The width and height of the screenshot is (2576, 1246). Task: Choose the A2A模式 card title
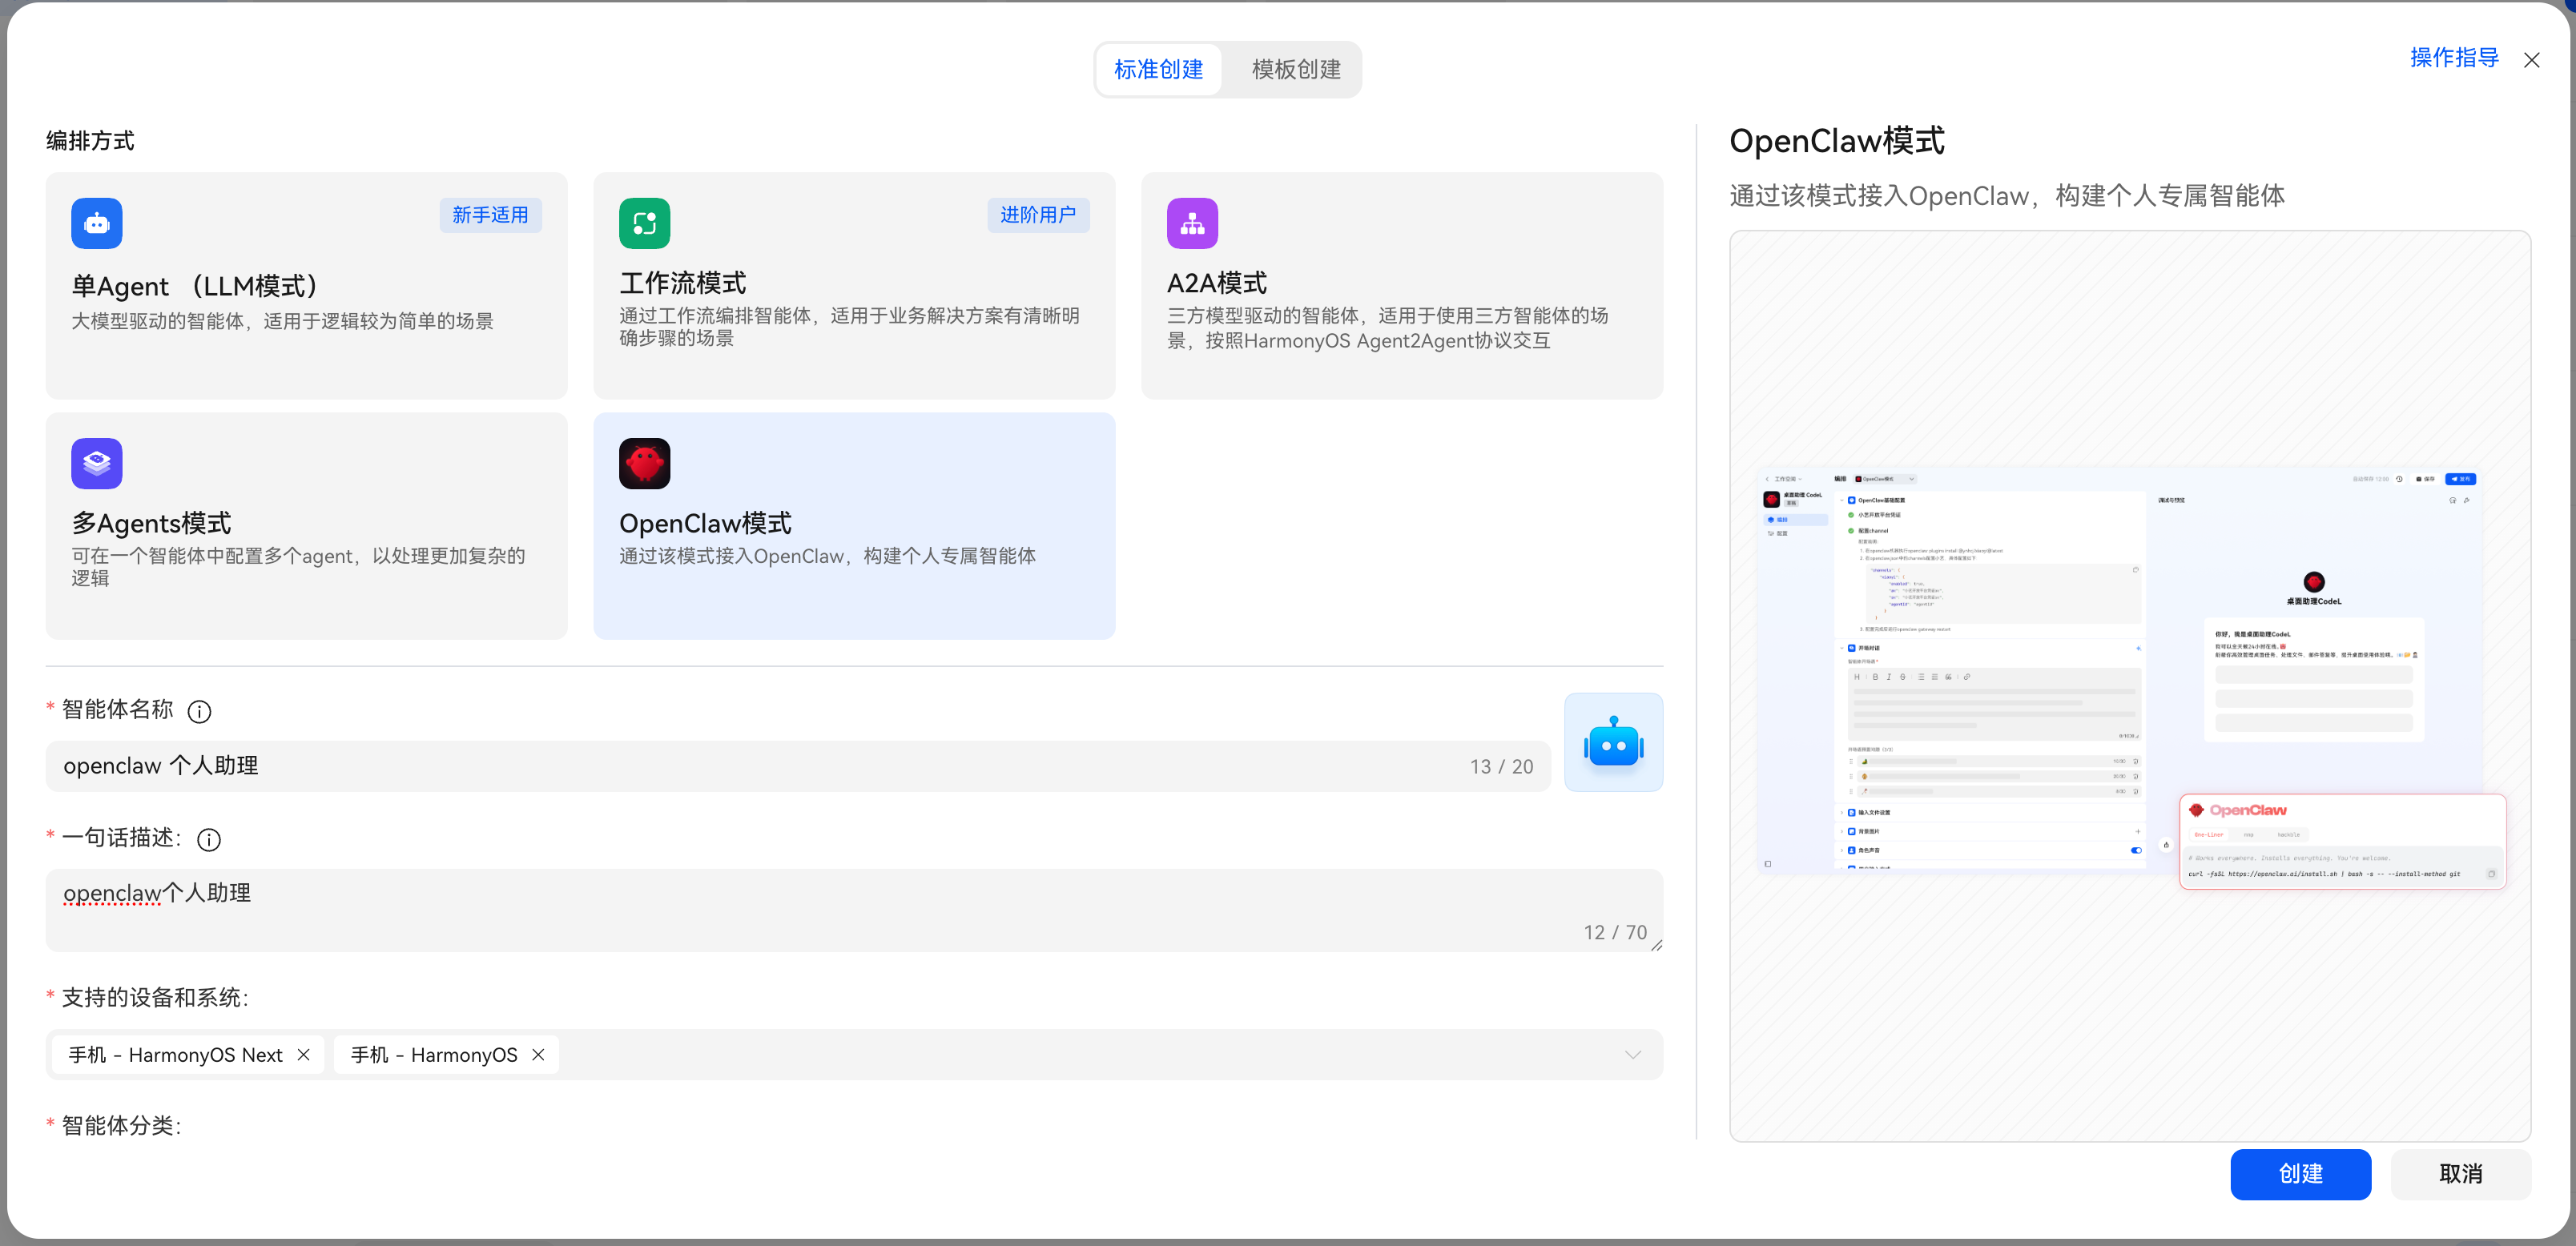pyautogui.click(x=1217, y=283)
